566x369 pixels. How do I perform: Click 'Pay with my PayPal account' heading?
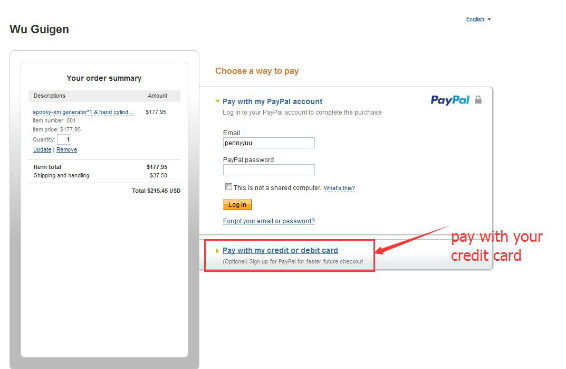[272, 101]
